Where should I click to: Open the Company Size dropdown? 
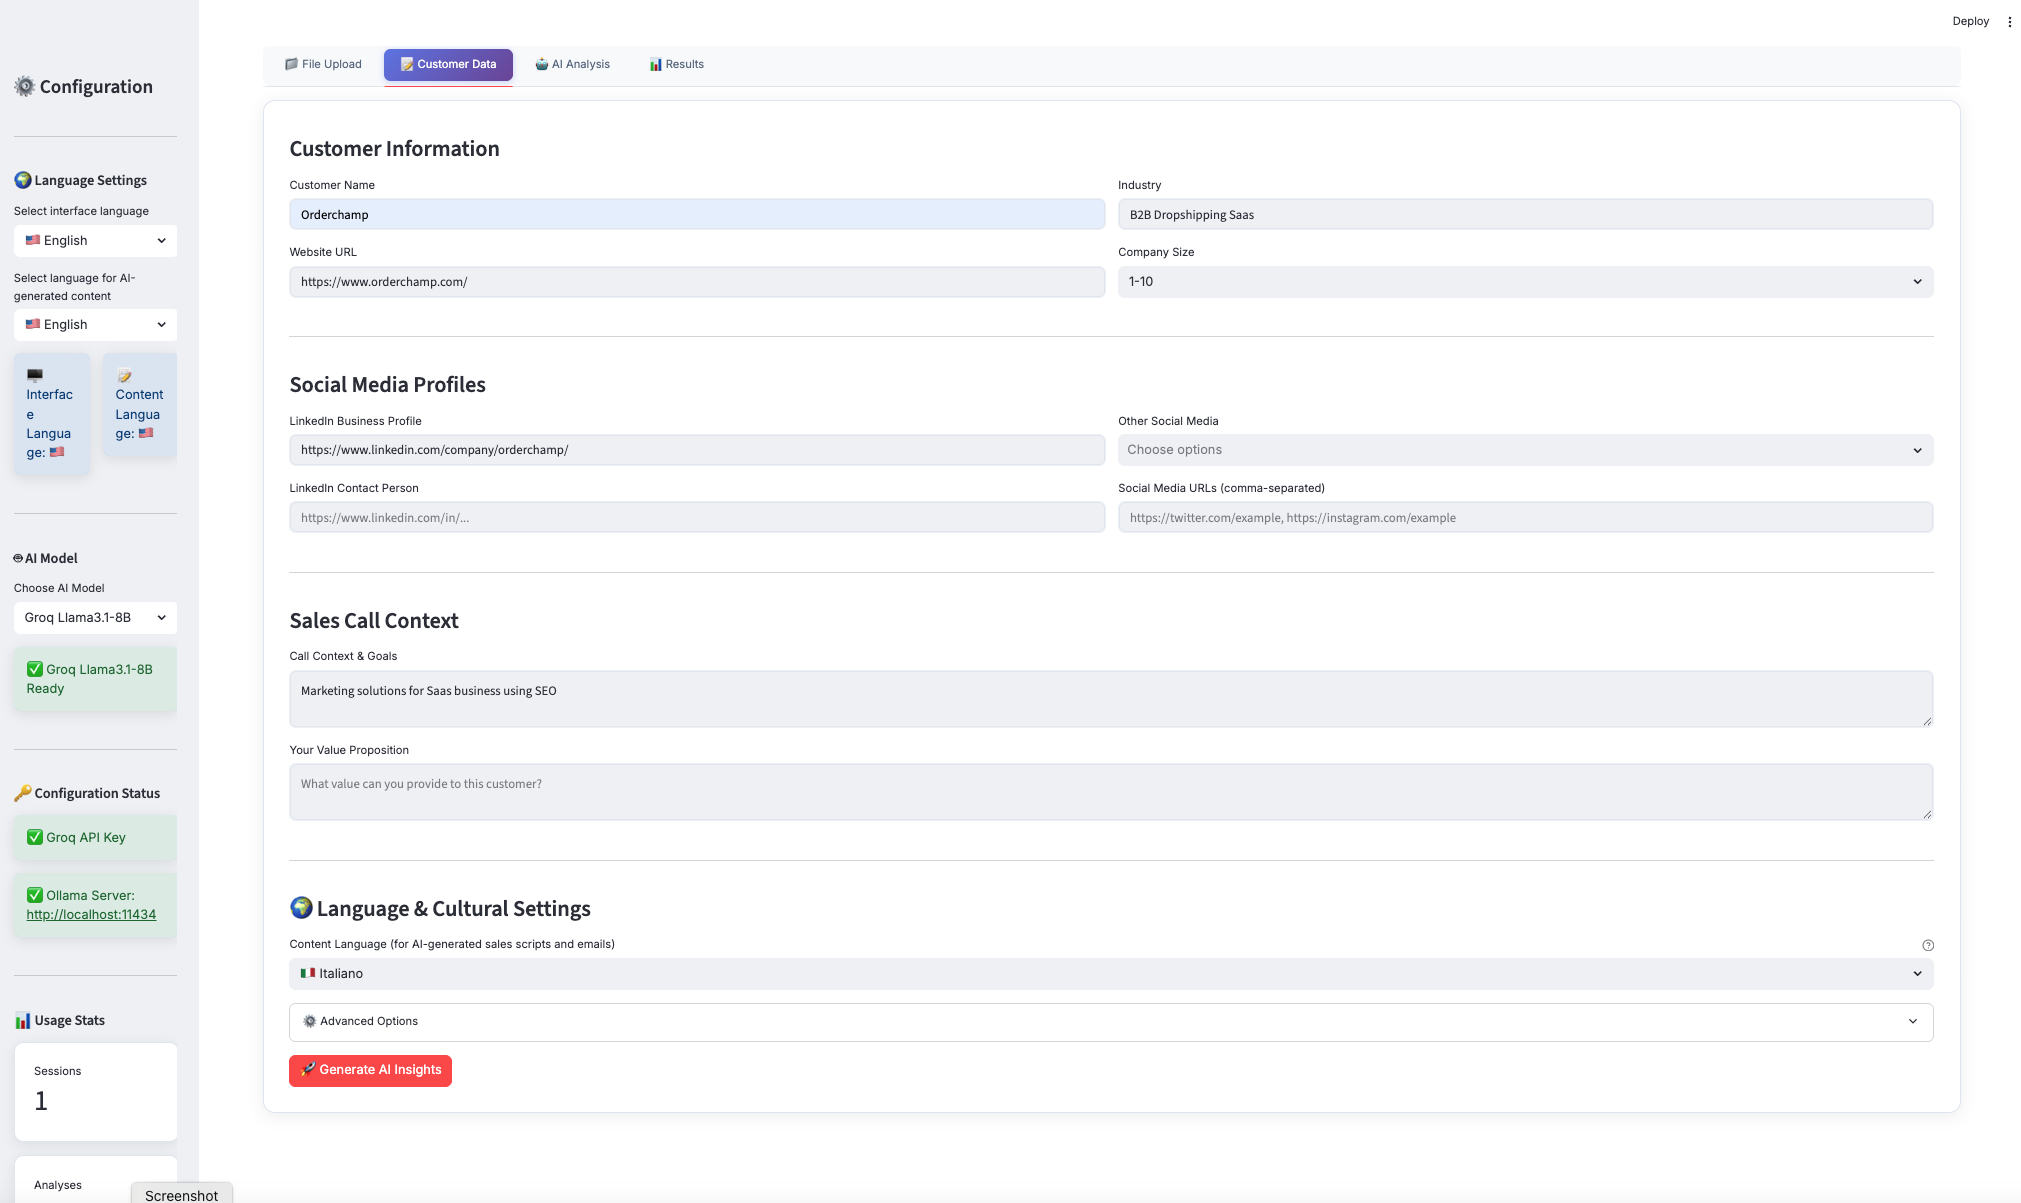tap(1524, 282)
